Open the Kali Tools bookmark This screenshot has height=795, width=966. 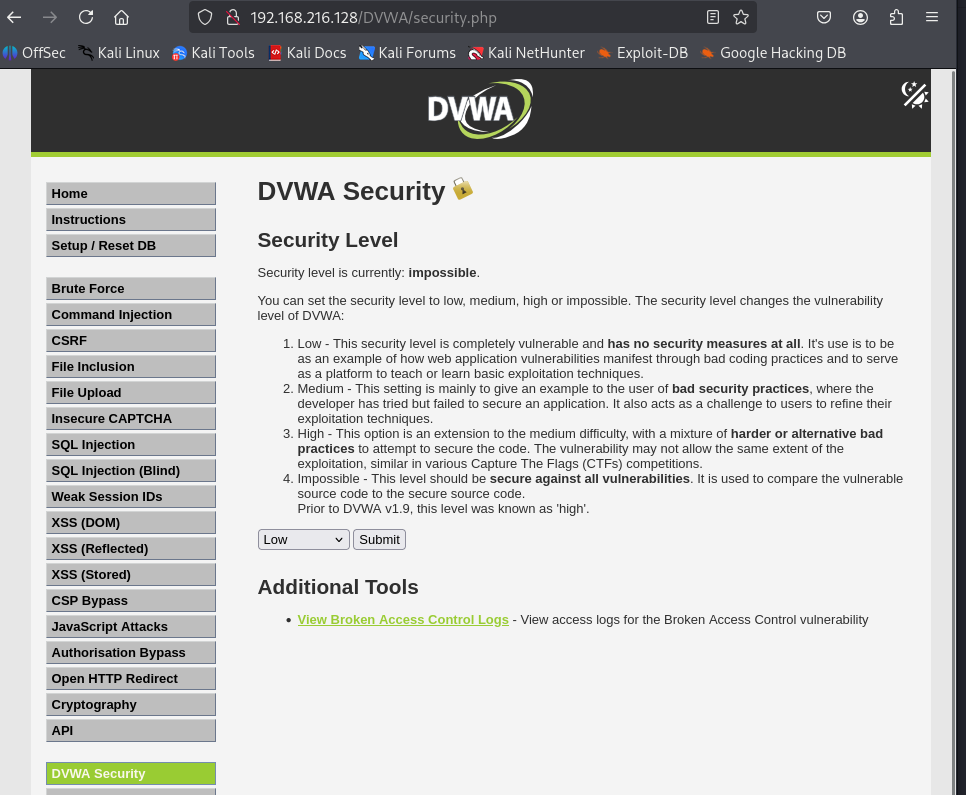pos(213,53)
